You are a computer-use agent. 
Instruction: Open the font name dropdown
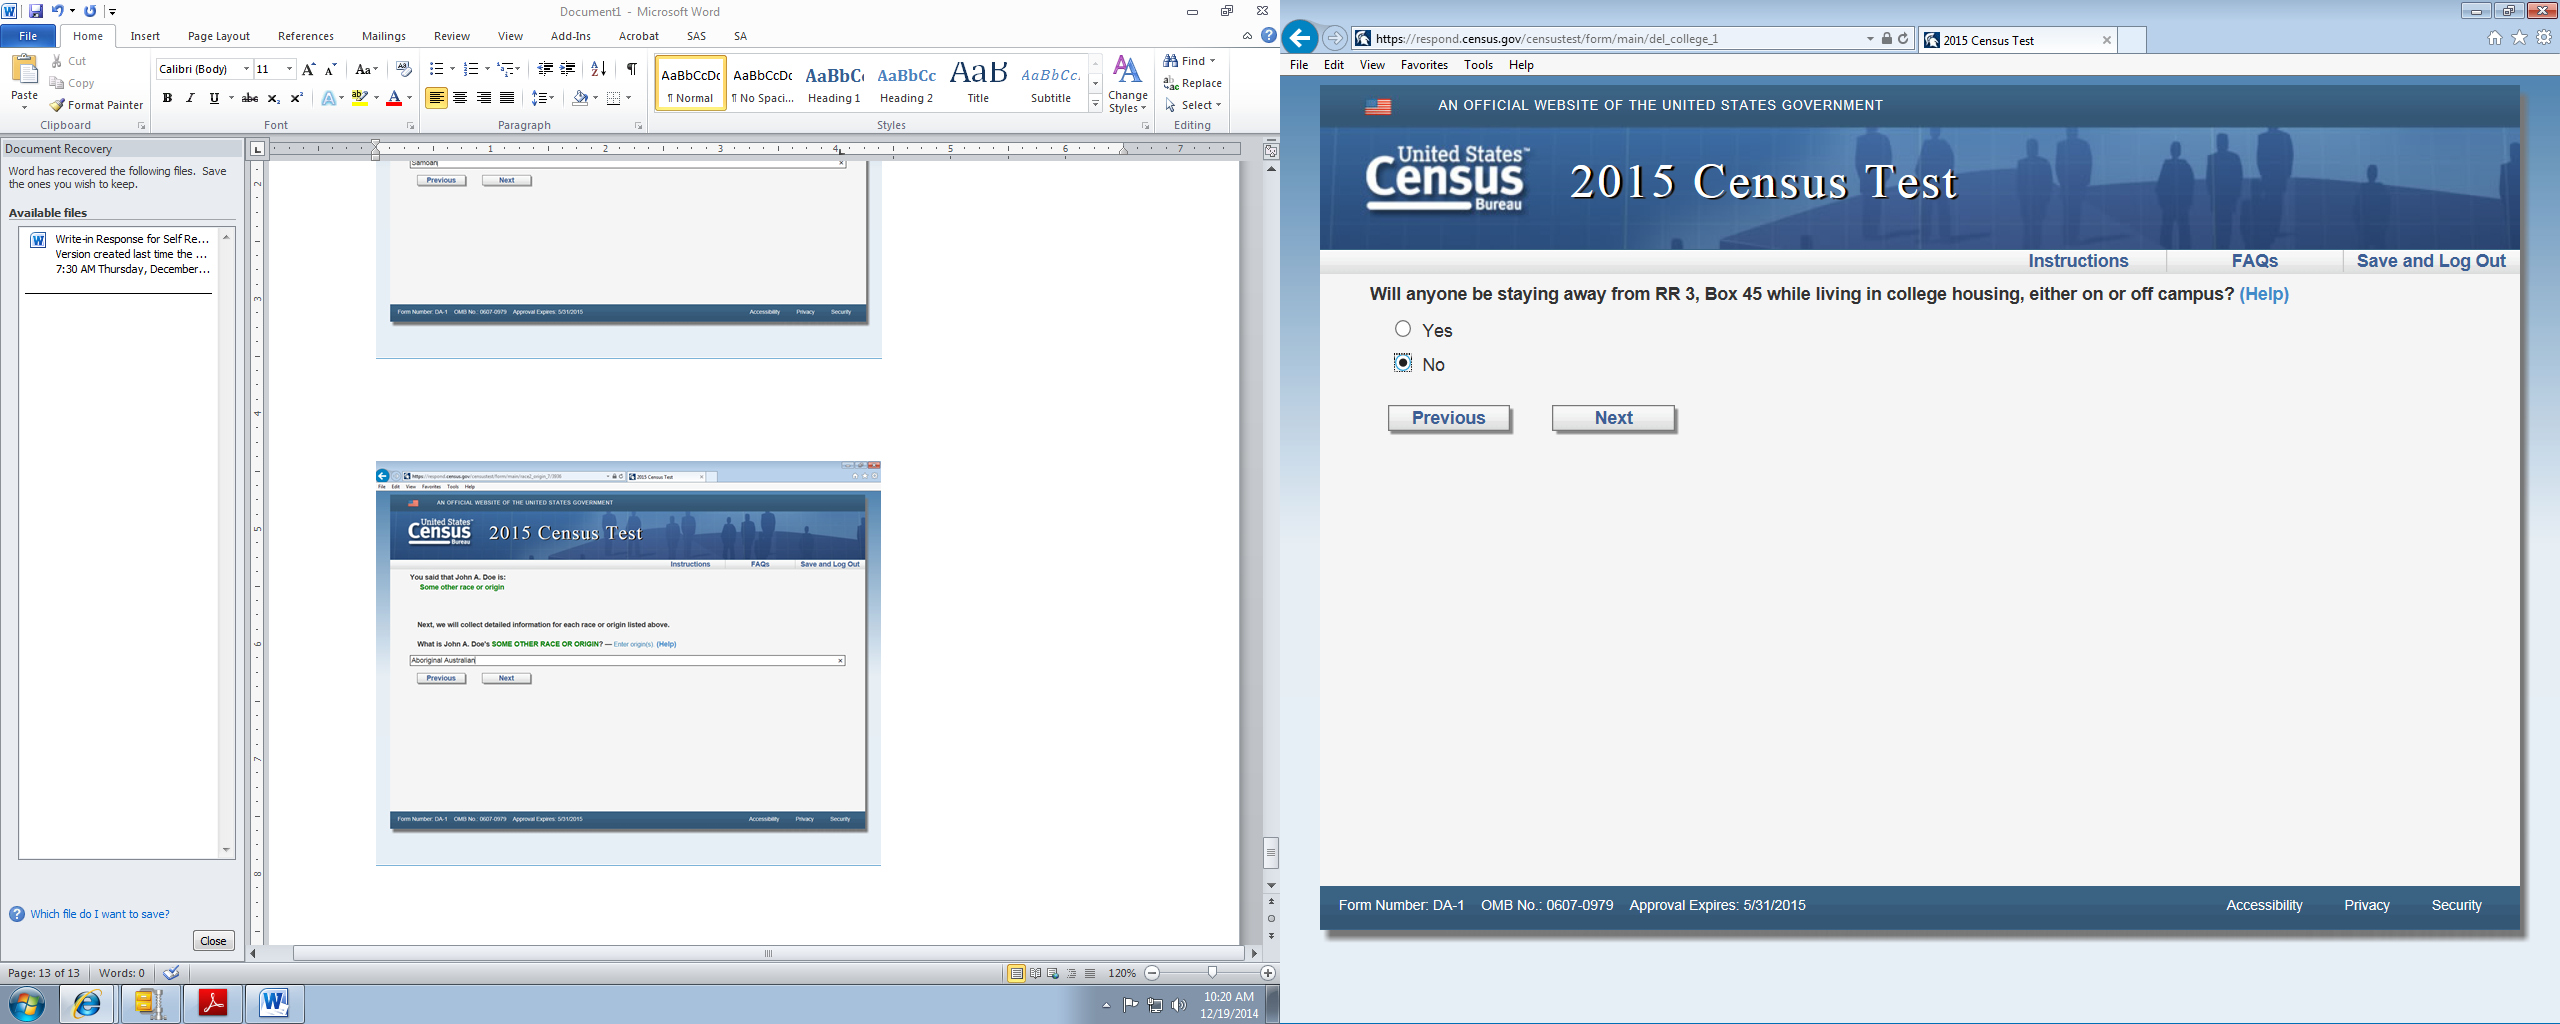(x=246, y=69)
